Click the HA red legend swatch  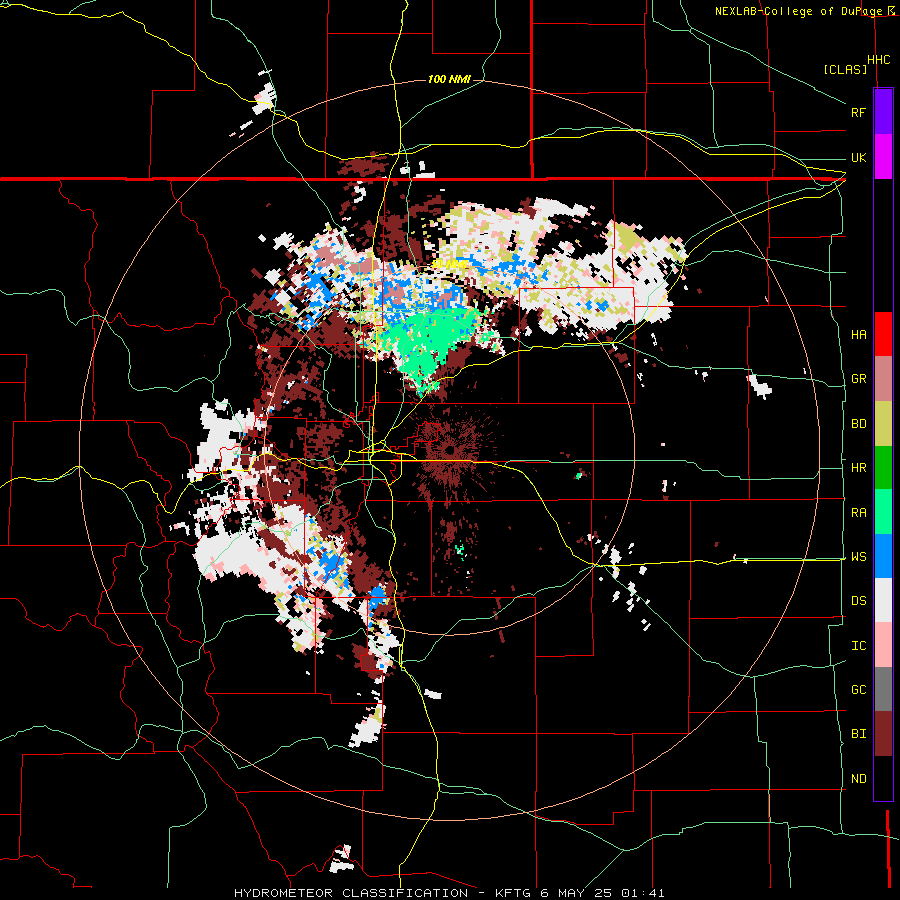[x=883, y=334]
